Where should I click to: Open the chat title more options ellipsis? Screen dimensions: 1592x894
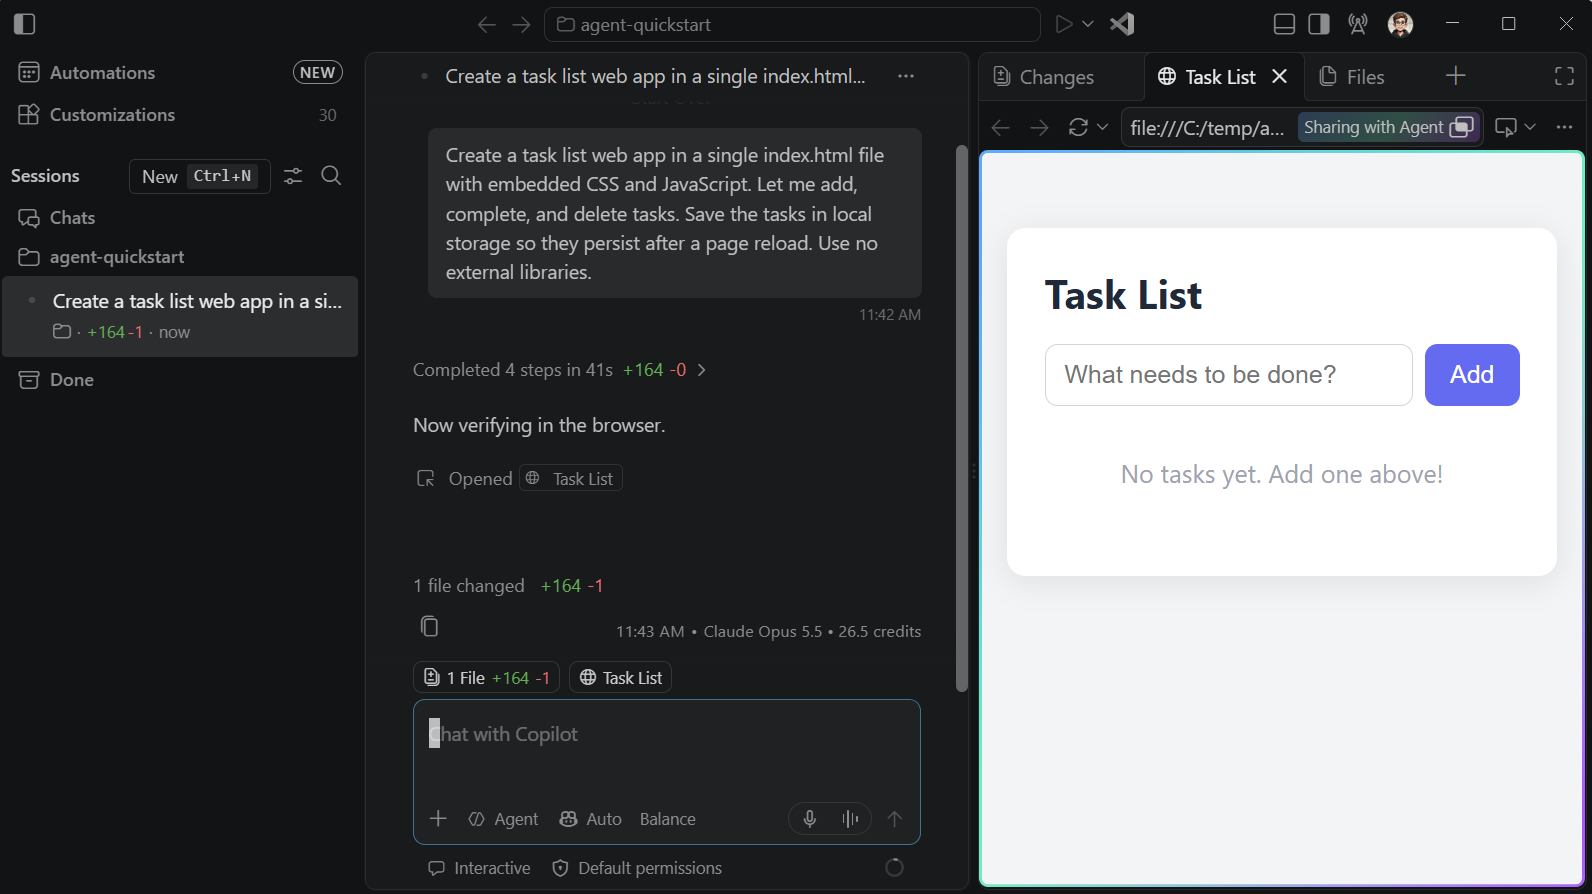(906, 76)
